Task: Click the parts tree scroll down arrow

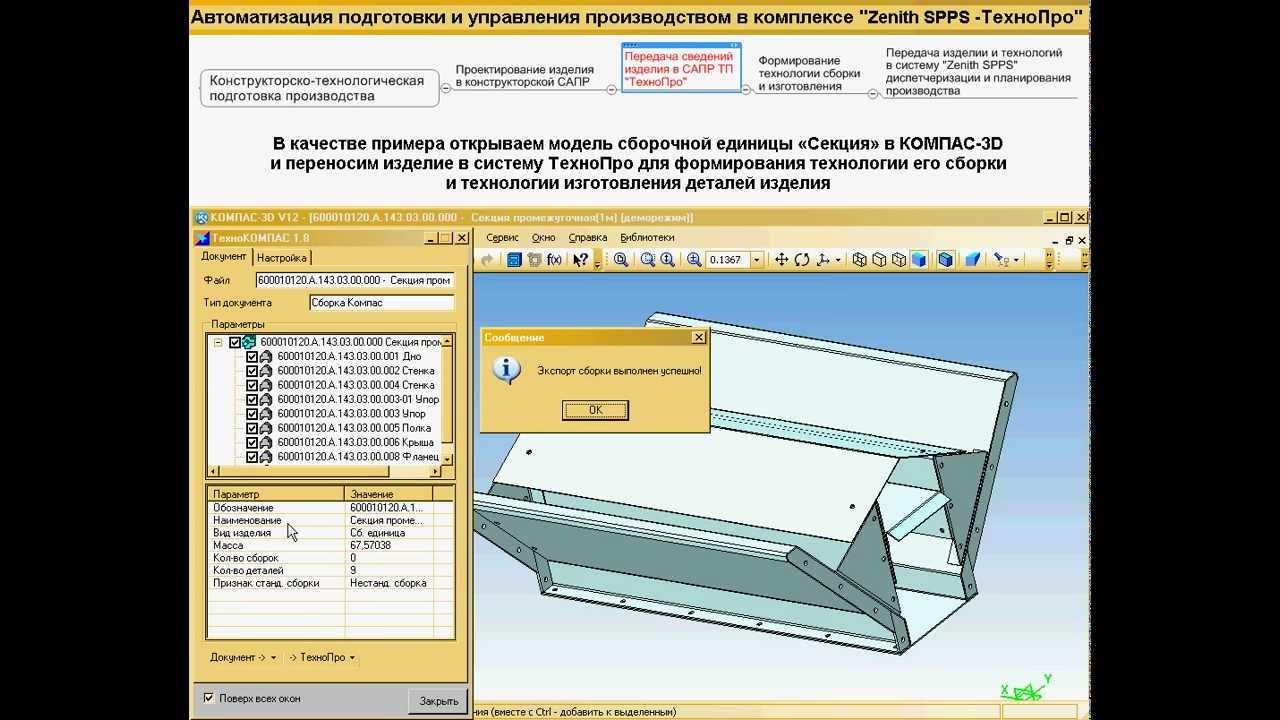Action: (448, 459)
